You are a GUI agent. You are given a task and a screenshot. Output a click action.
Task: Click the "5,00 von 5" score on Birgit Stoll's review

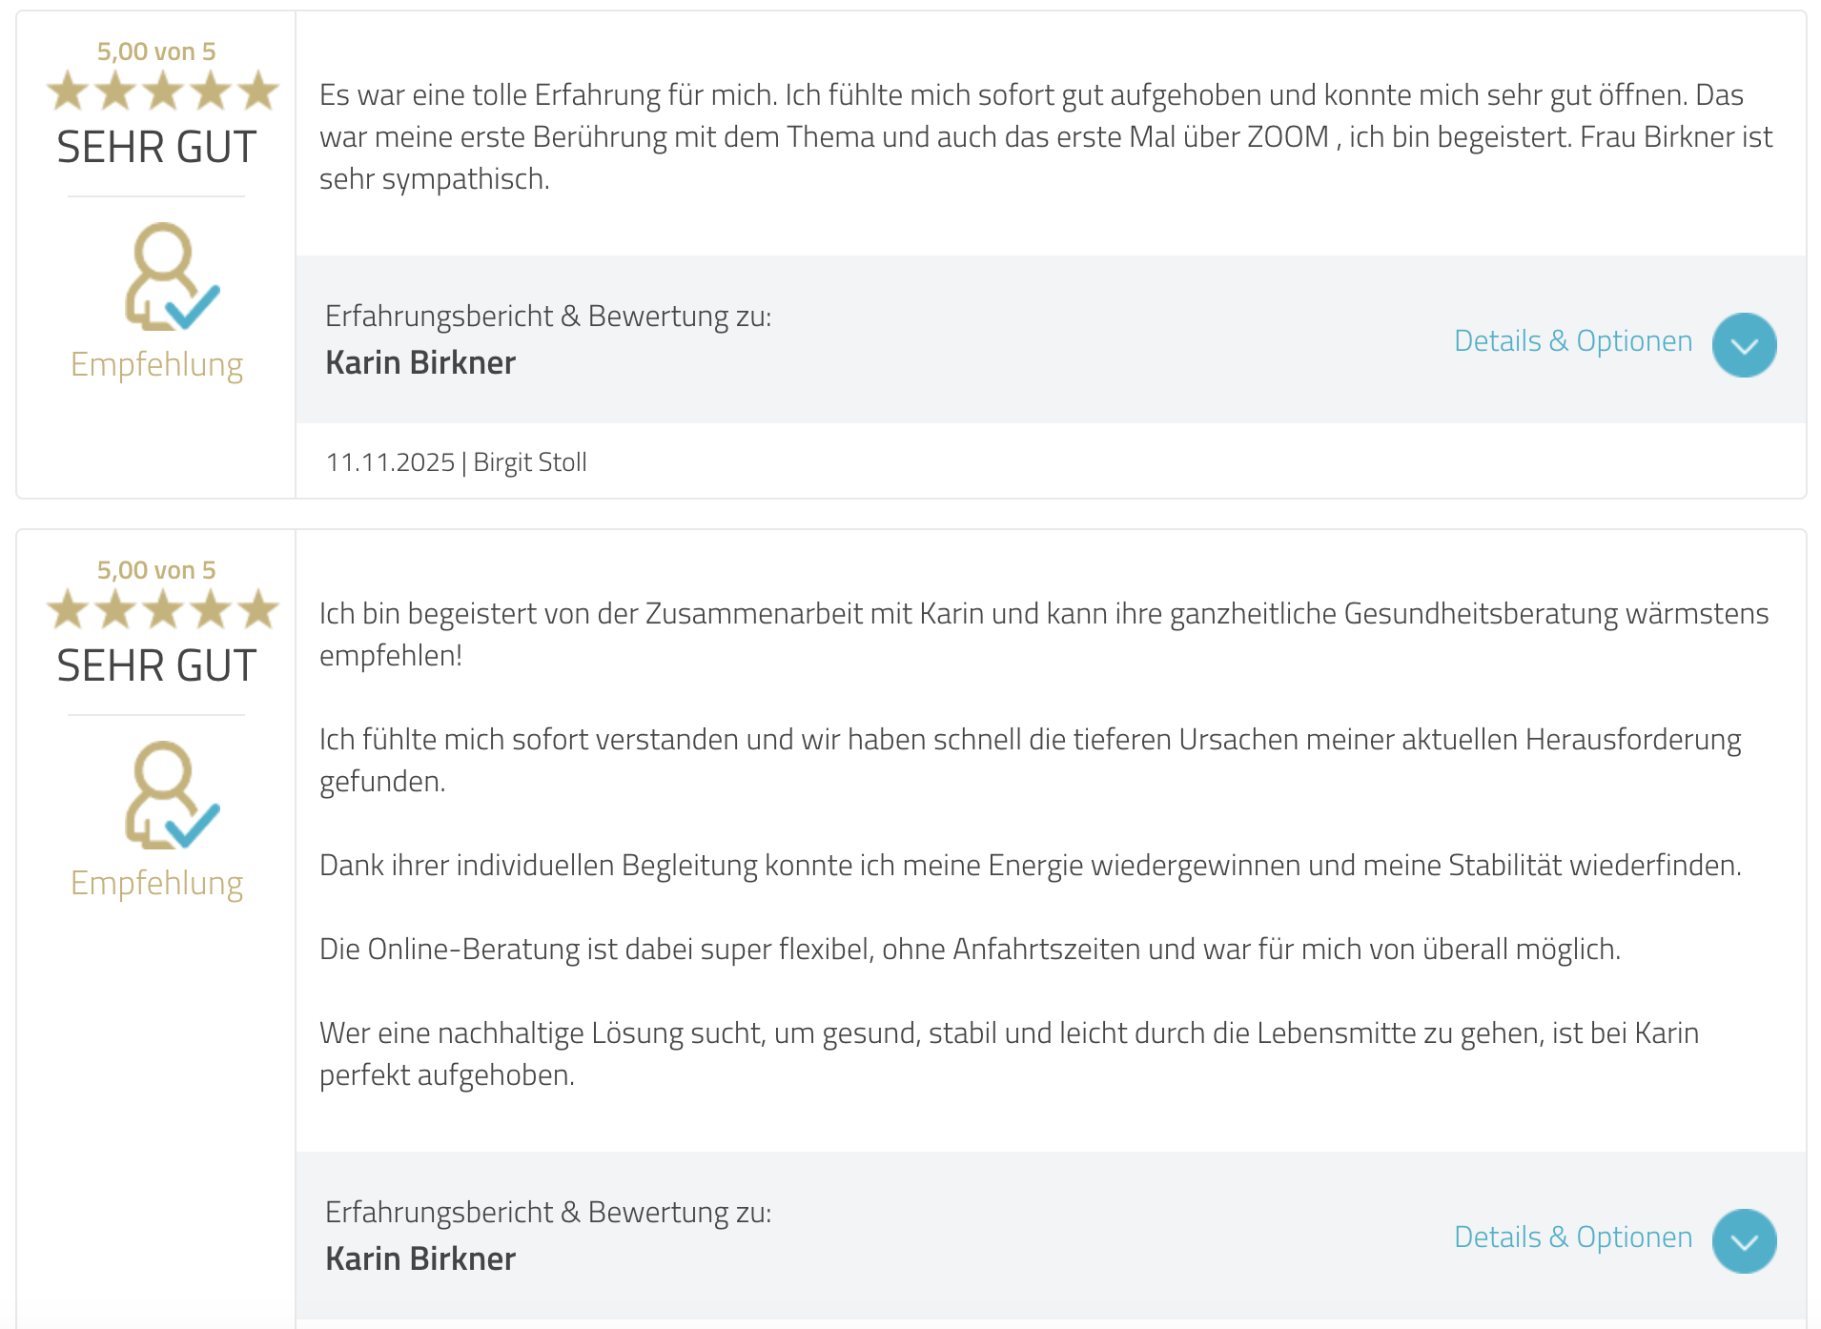(x=156, y=51)
